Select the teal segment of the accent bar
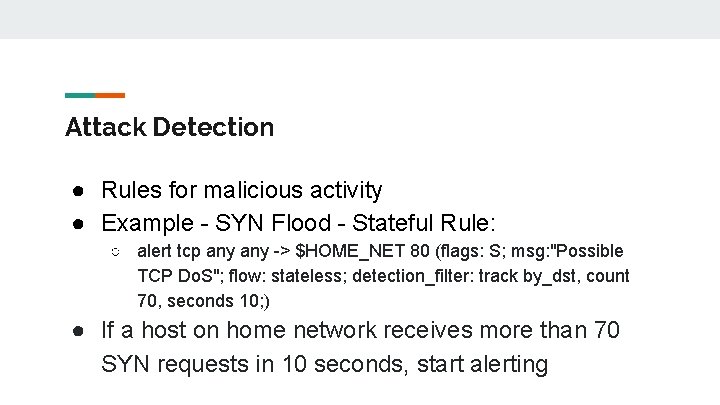Viewport: 720px width, 405px height. coord(80,96)
